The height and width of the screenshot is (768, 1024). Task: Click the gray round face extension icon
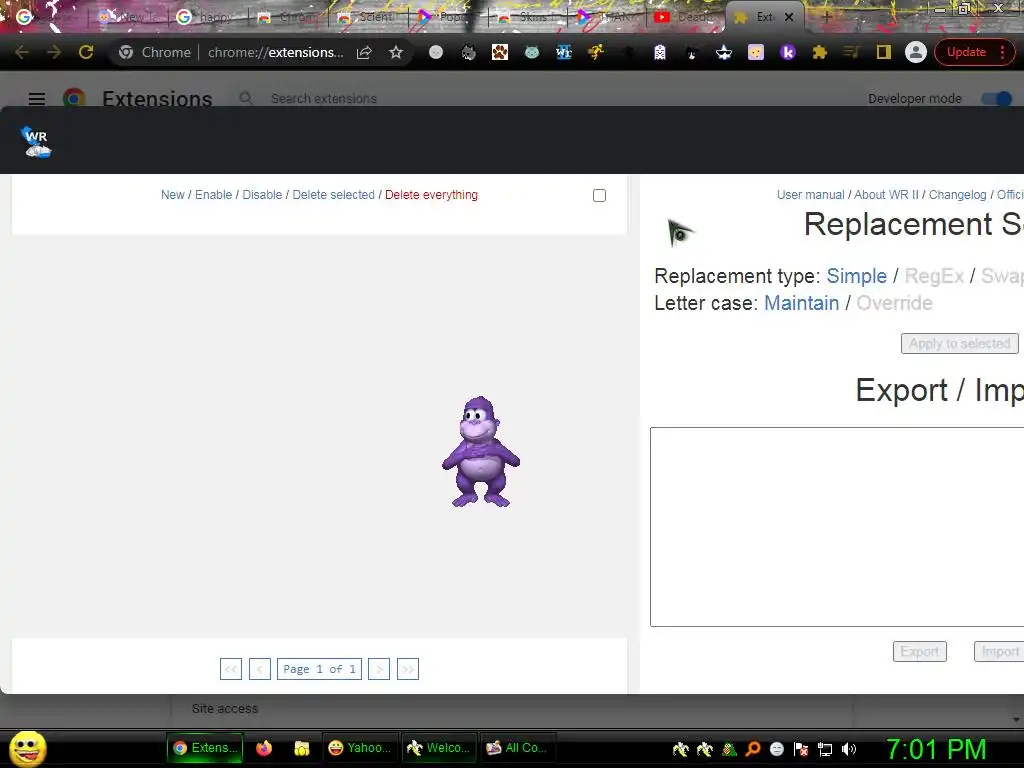(x=436, y=52)
